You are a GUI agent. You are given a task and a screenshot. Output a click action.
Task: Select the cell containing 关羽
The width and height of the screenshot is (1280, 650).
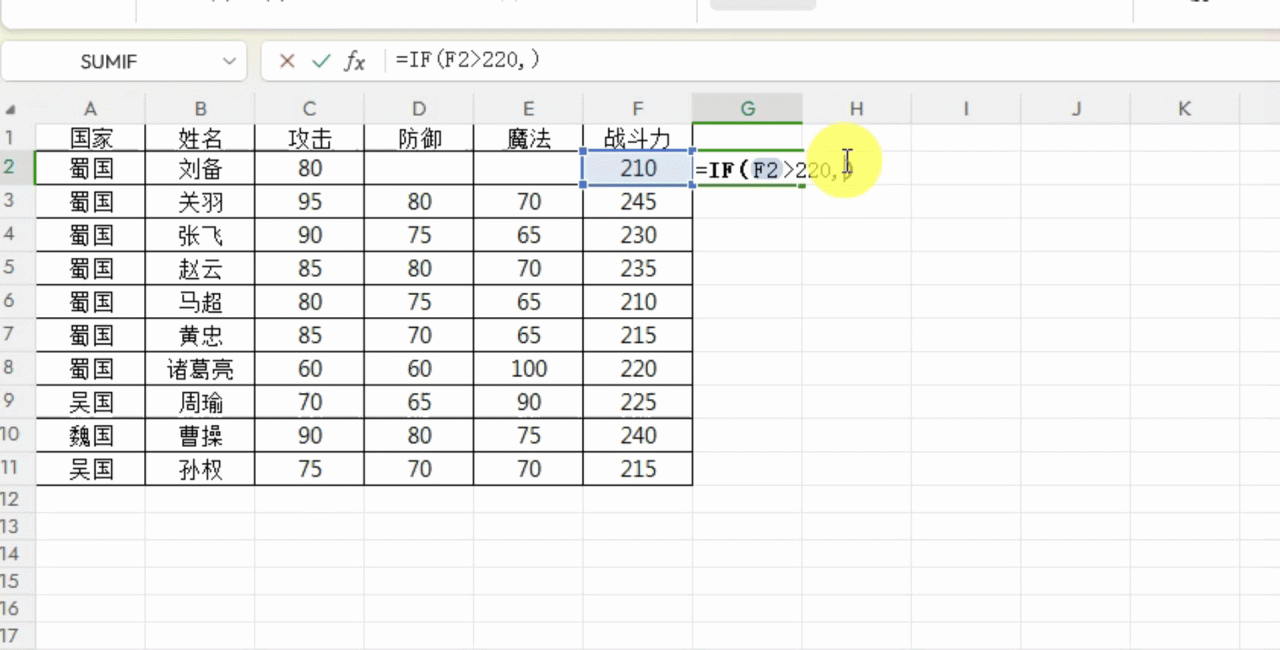click(200, 202)
